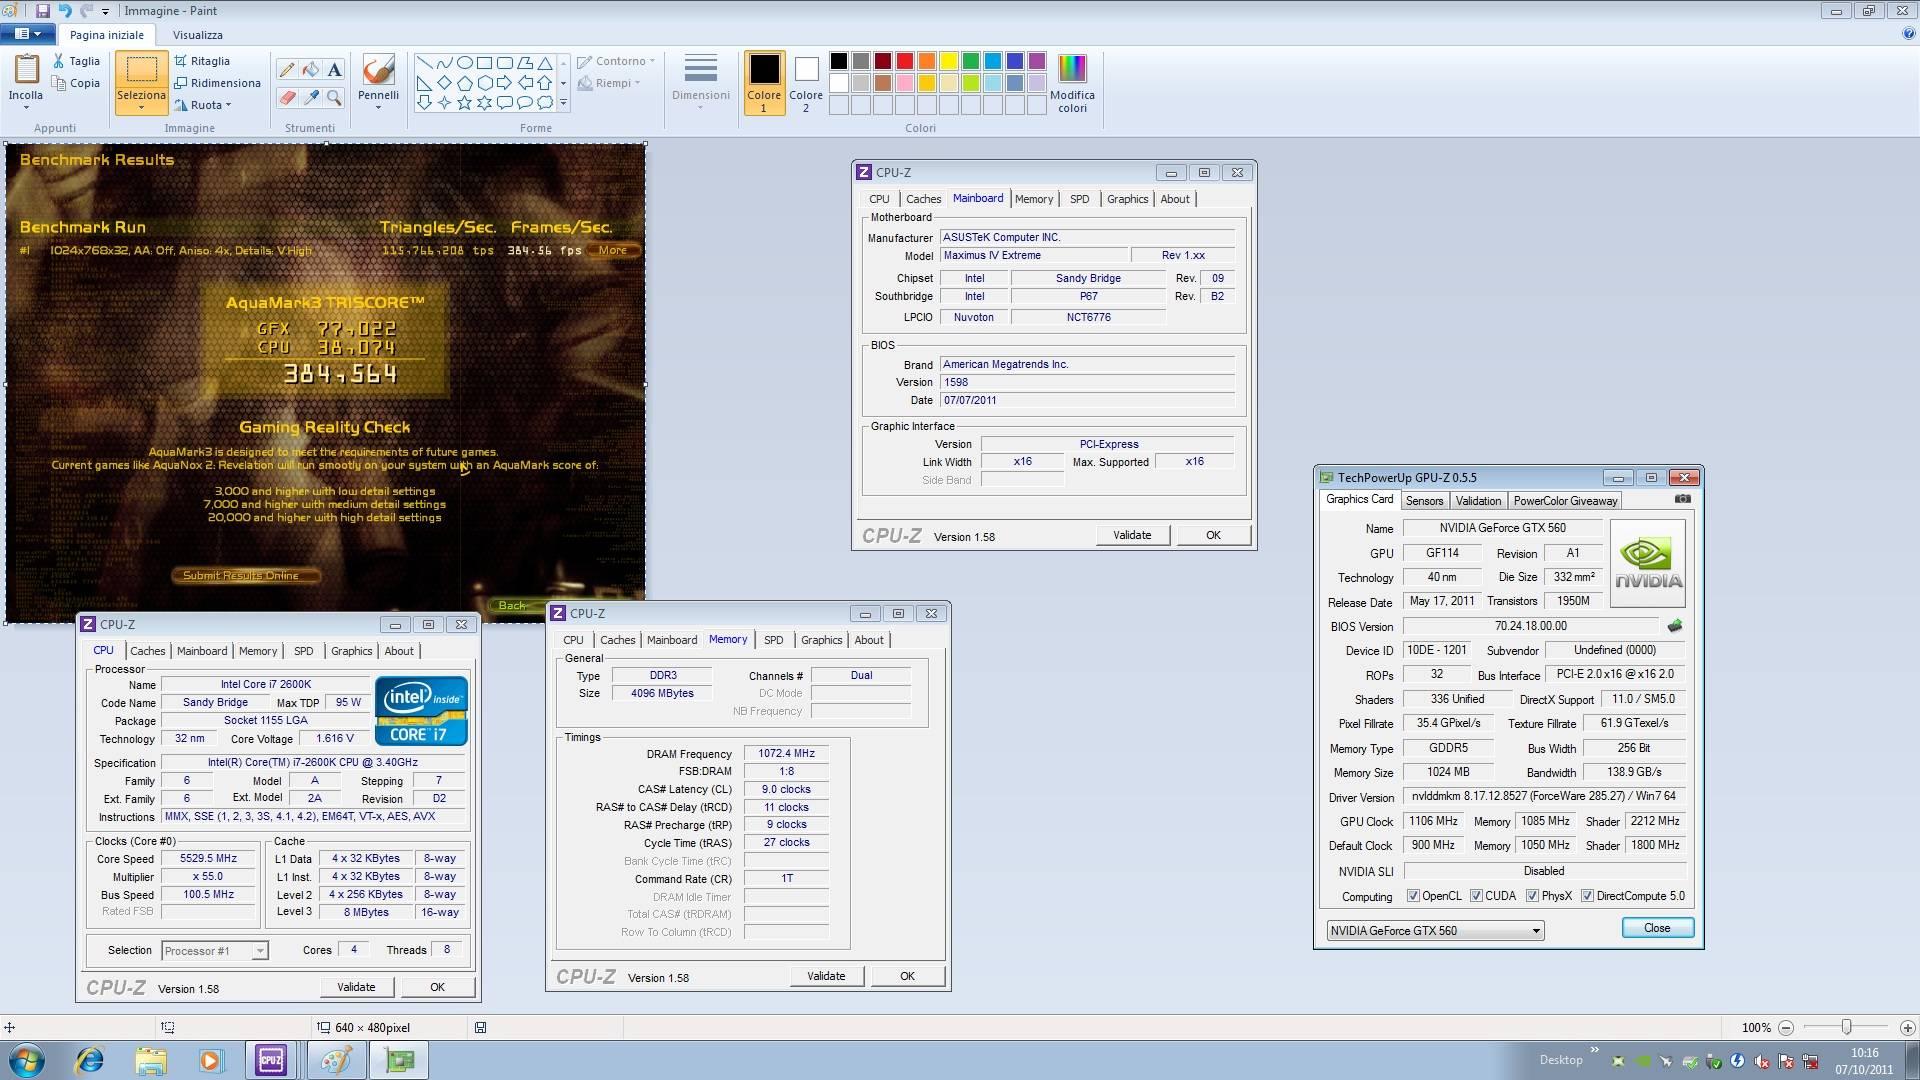The image size is (1920, 1080).
Task: Click Validate in the CPU tab CPU-Z window
Action: click(356, 987)
